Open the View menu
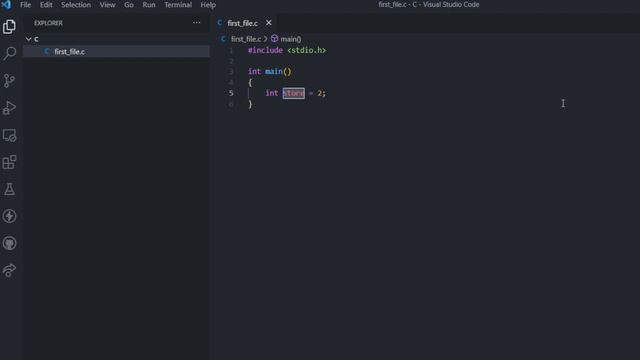 (x=108, y=5)
